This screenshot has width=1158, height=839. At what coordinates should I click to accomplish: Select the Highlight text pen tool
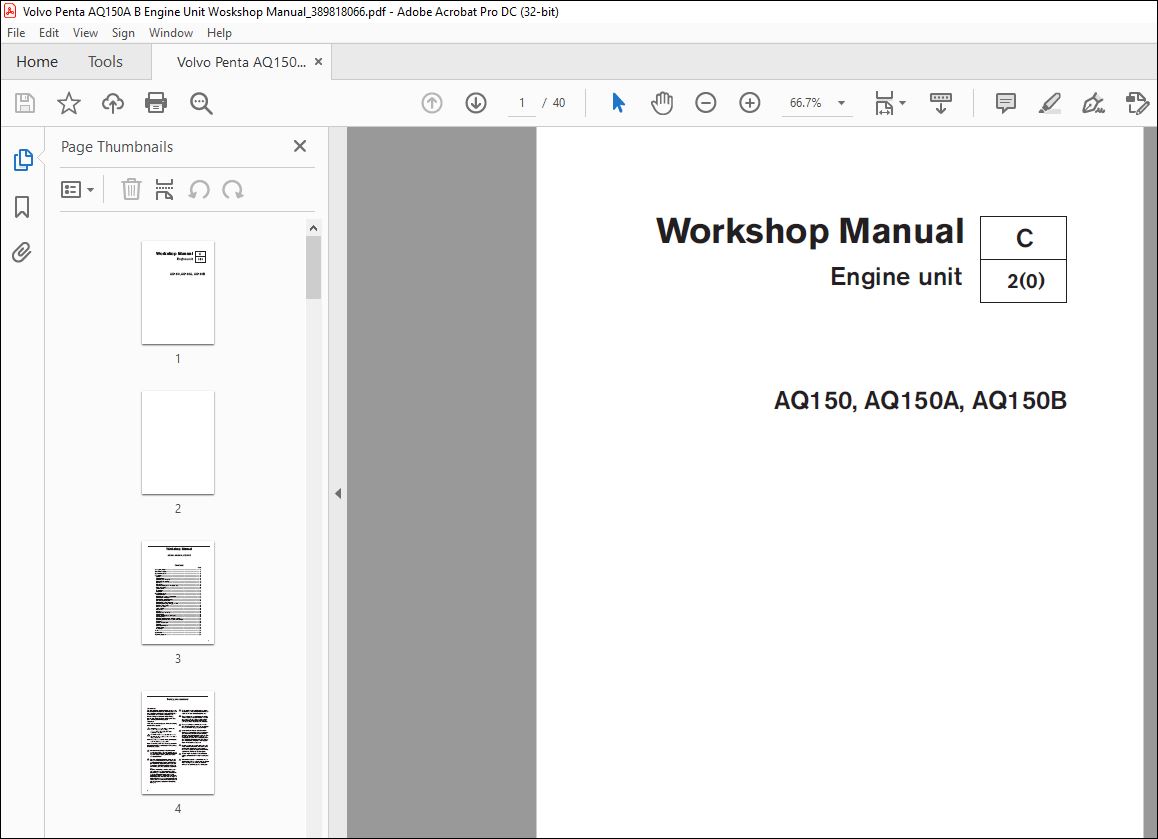click(1049, 103)
